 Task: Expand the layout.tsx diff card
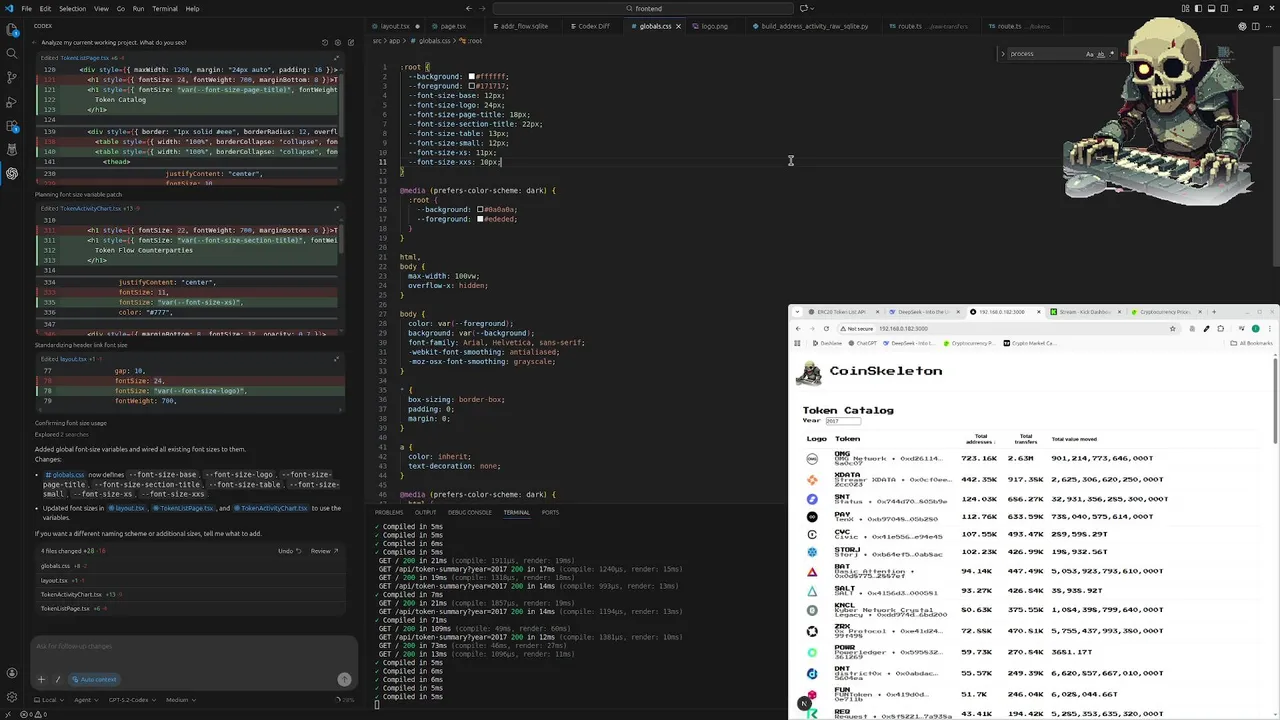(x=336, y=359)
